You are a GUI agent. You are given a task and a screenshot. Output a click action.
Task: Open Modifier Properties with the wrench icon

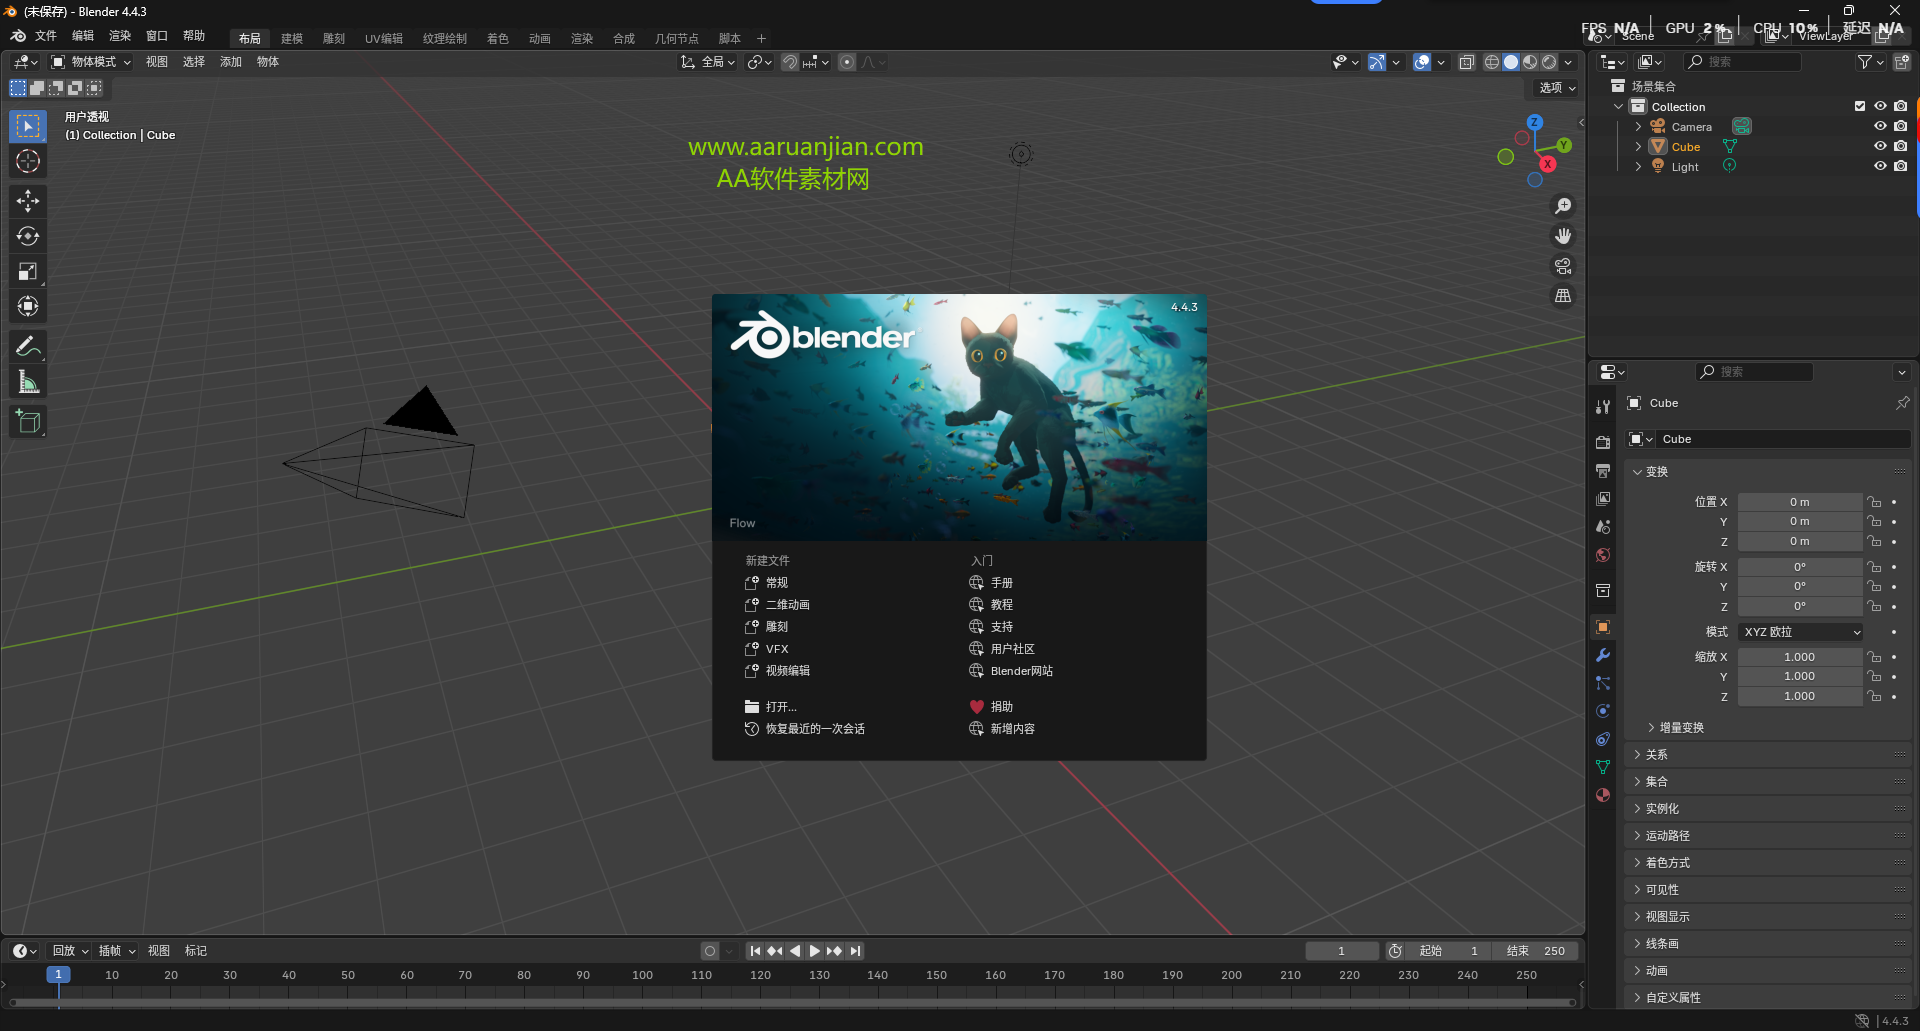(1602, 655)
